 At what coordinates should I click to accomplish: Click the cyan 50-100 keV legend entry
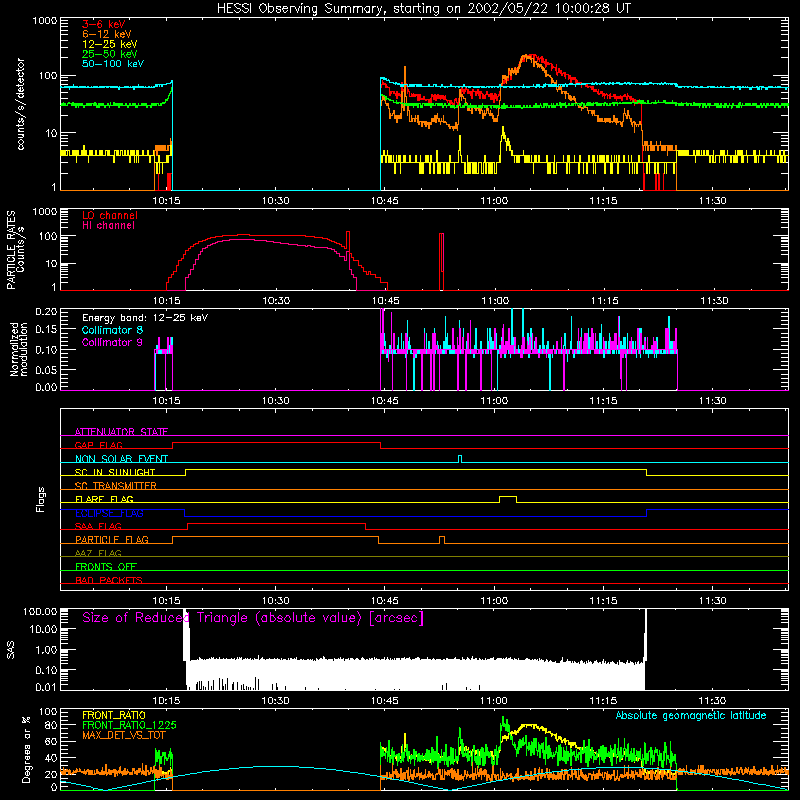(113, 64)
